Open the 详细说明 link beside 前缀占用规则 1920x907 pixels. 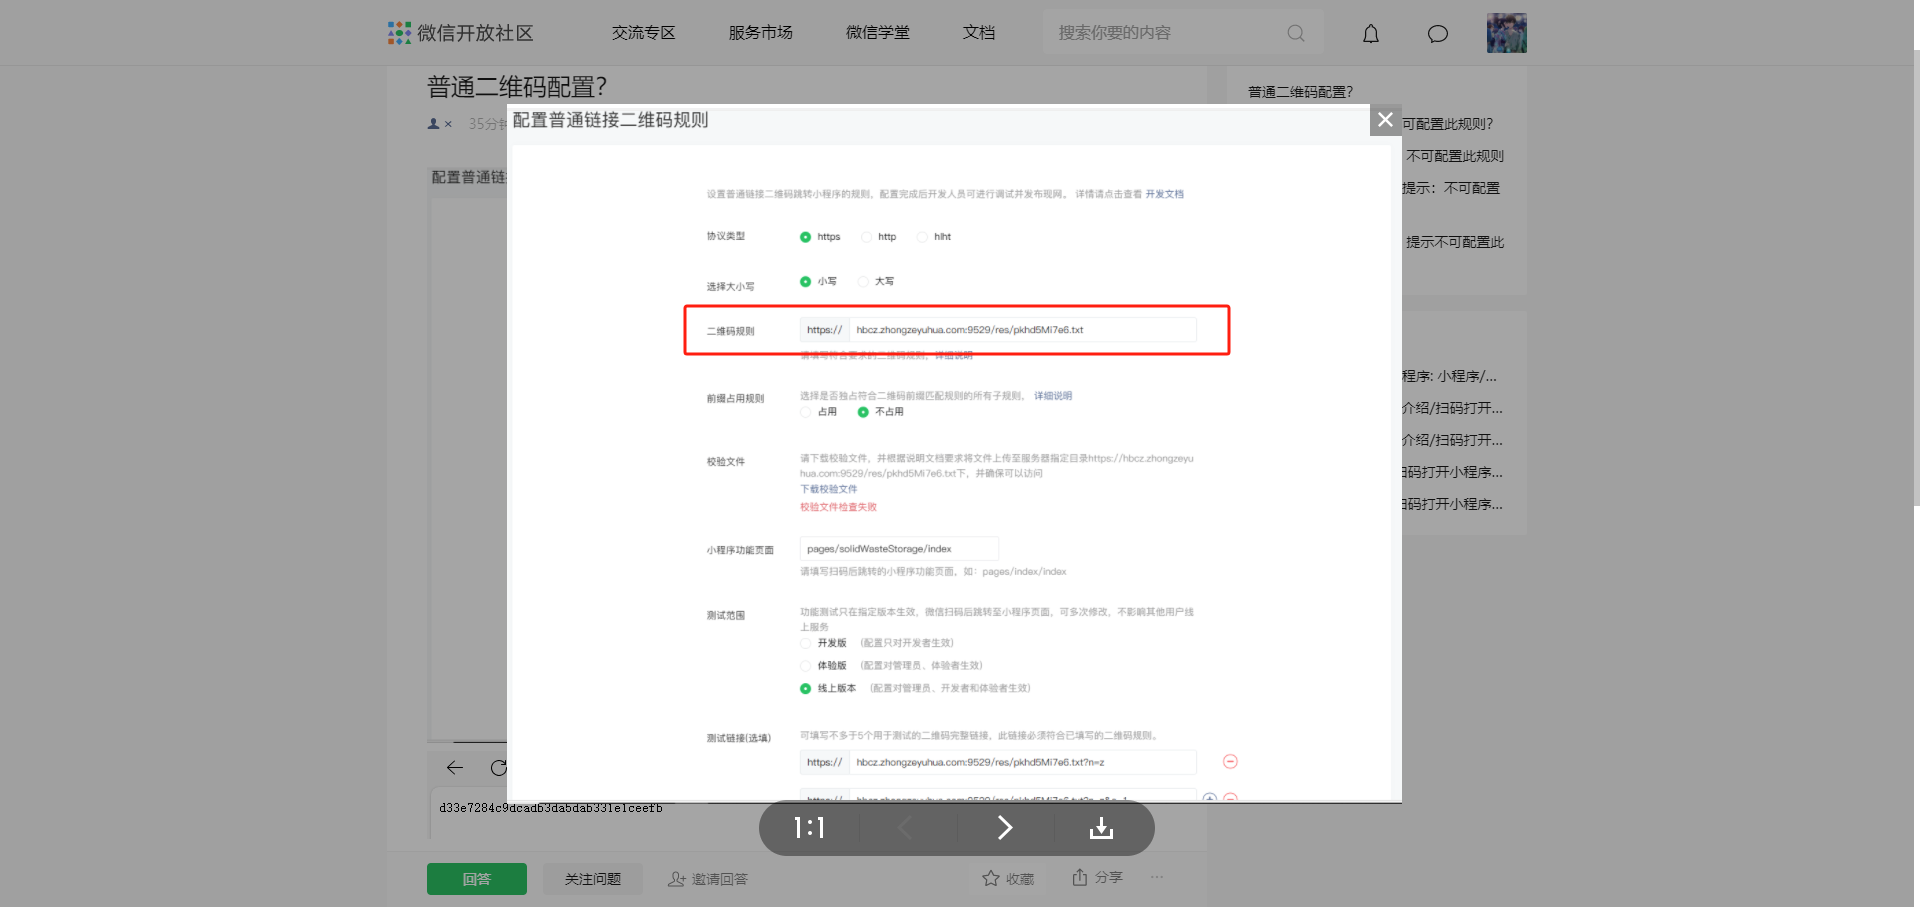[x=1053, y=396]
